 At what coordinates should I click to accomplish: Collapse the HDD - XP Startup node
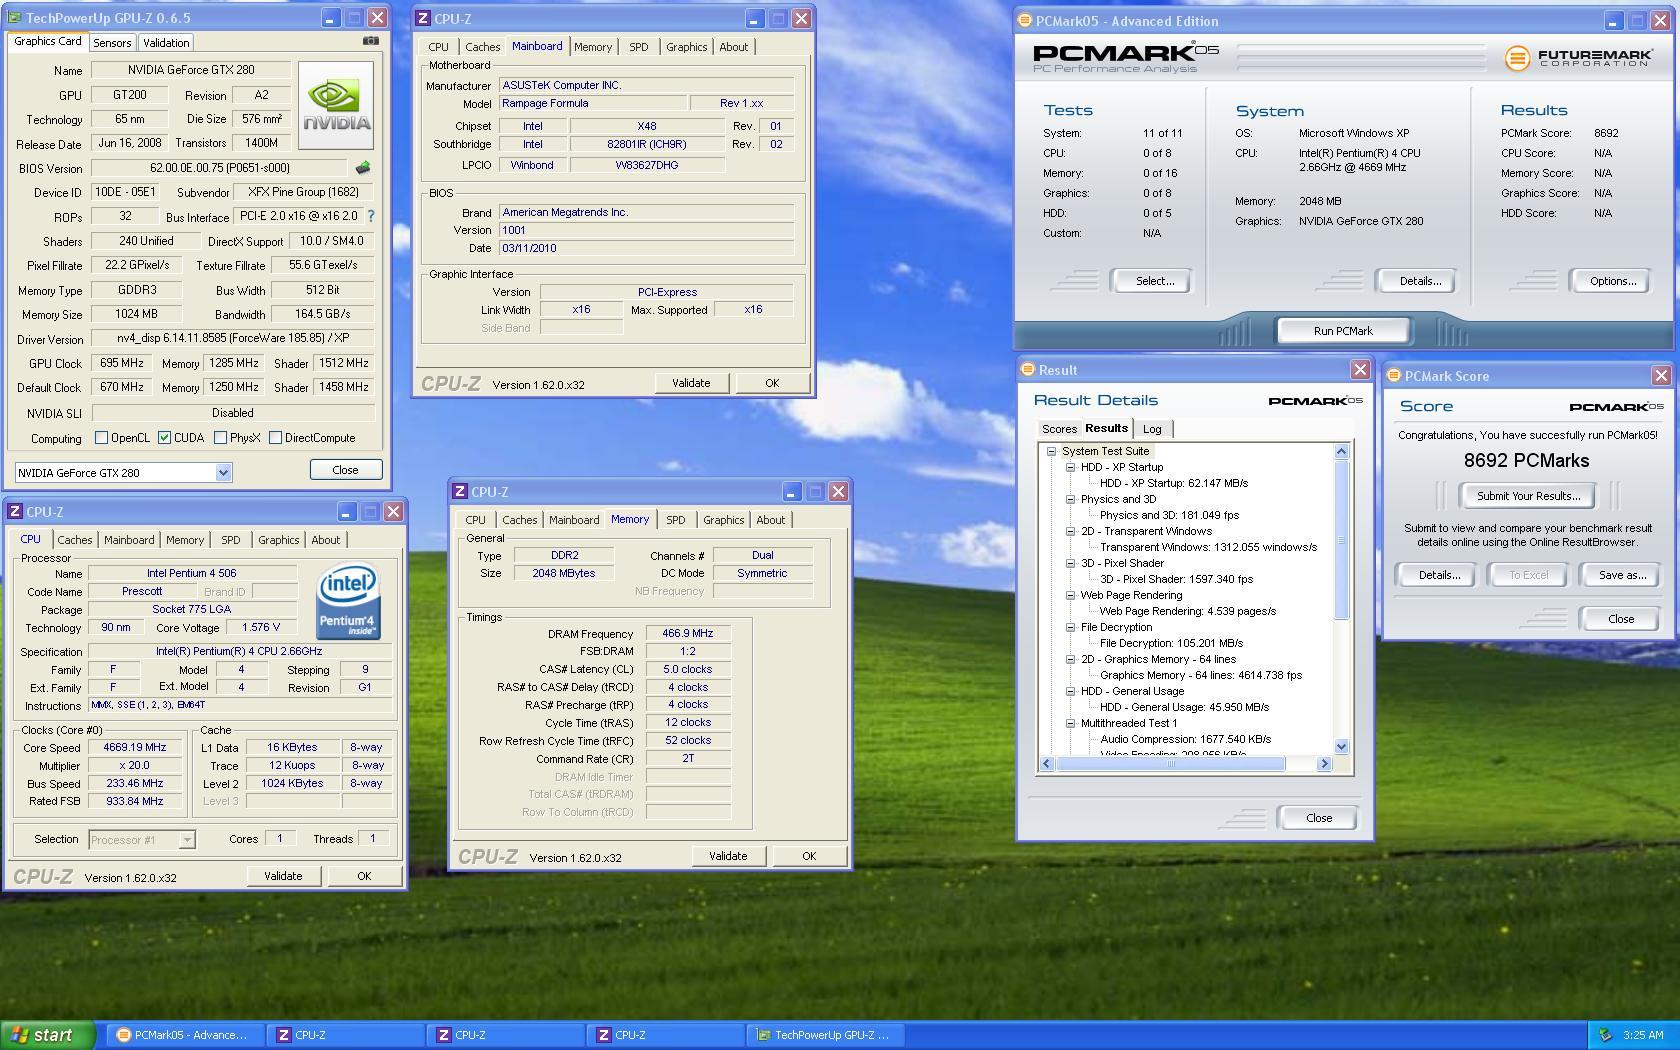1071,468
